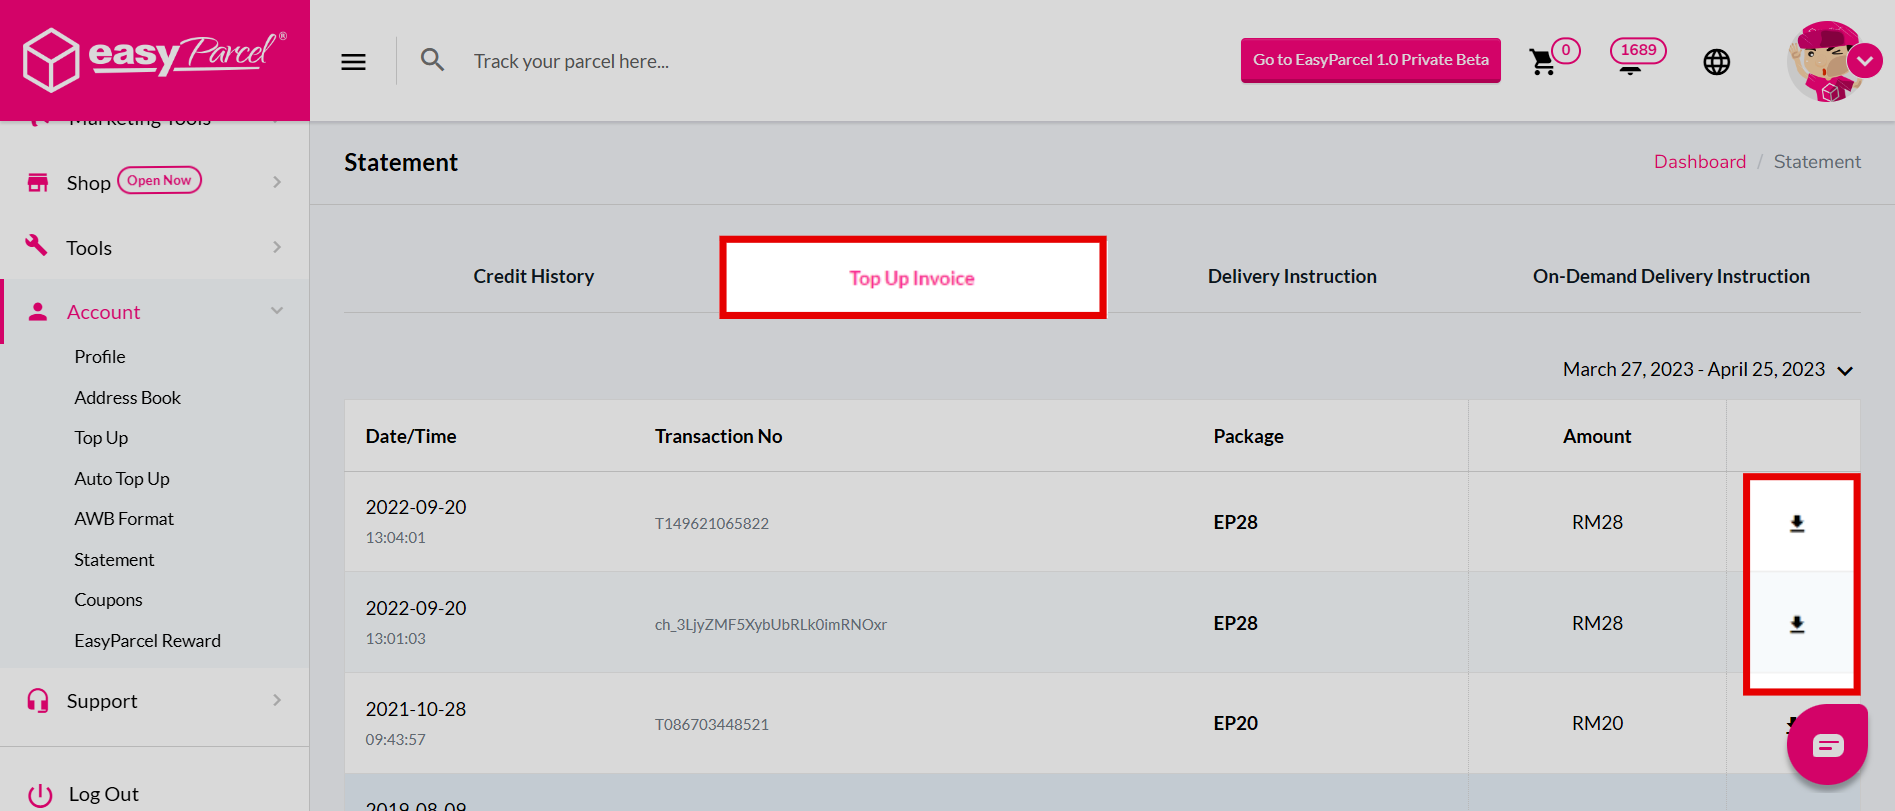Open On-Demand Delivery Instruction tab

tap(1671, 276)
